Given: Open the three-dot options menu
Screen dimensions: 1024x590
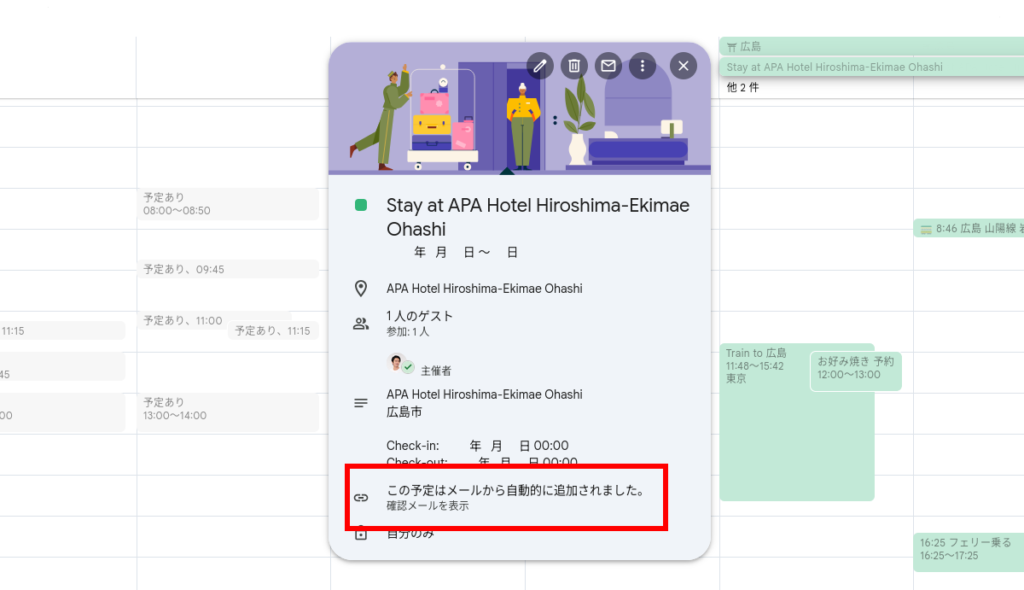Looking at the screenshot, I should click(643, 66).
